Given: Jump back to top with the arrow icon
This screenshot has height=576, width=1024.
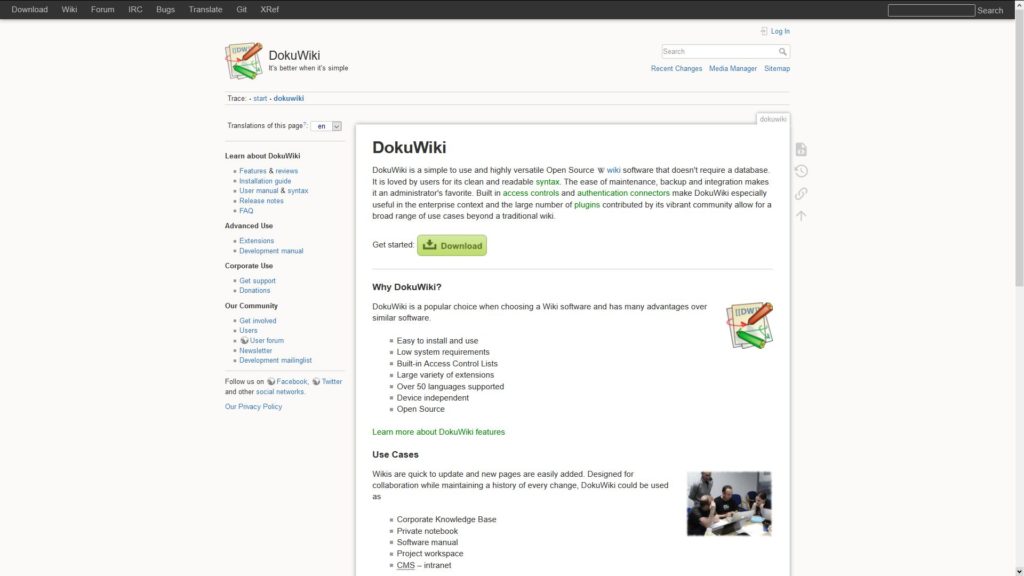Looking at the screenshot, I should 800,216.
